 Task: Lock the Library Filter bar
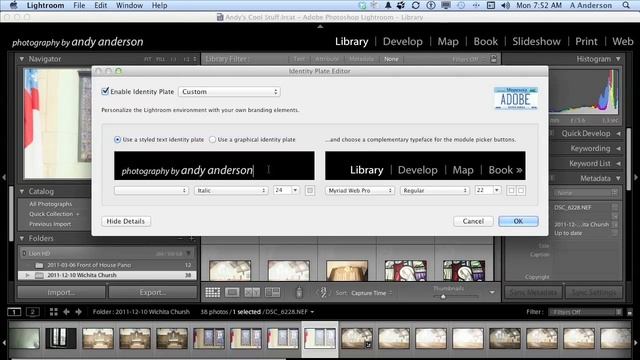[x=493, y=59]
